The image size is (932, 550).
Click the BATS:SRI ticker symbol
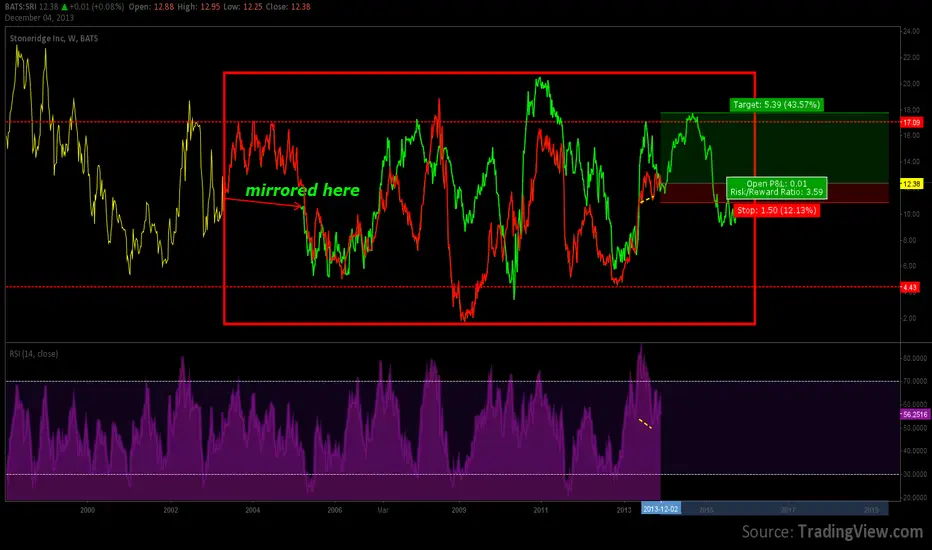[21, 7]
